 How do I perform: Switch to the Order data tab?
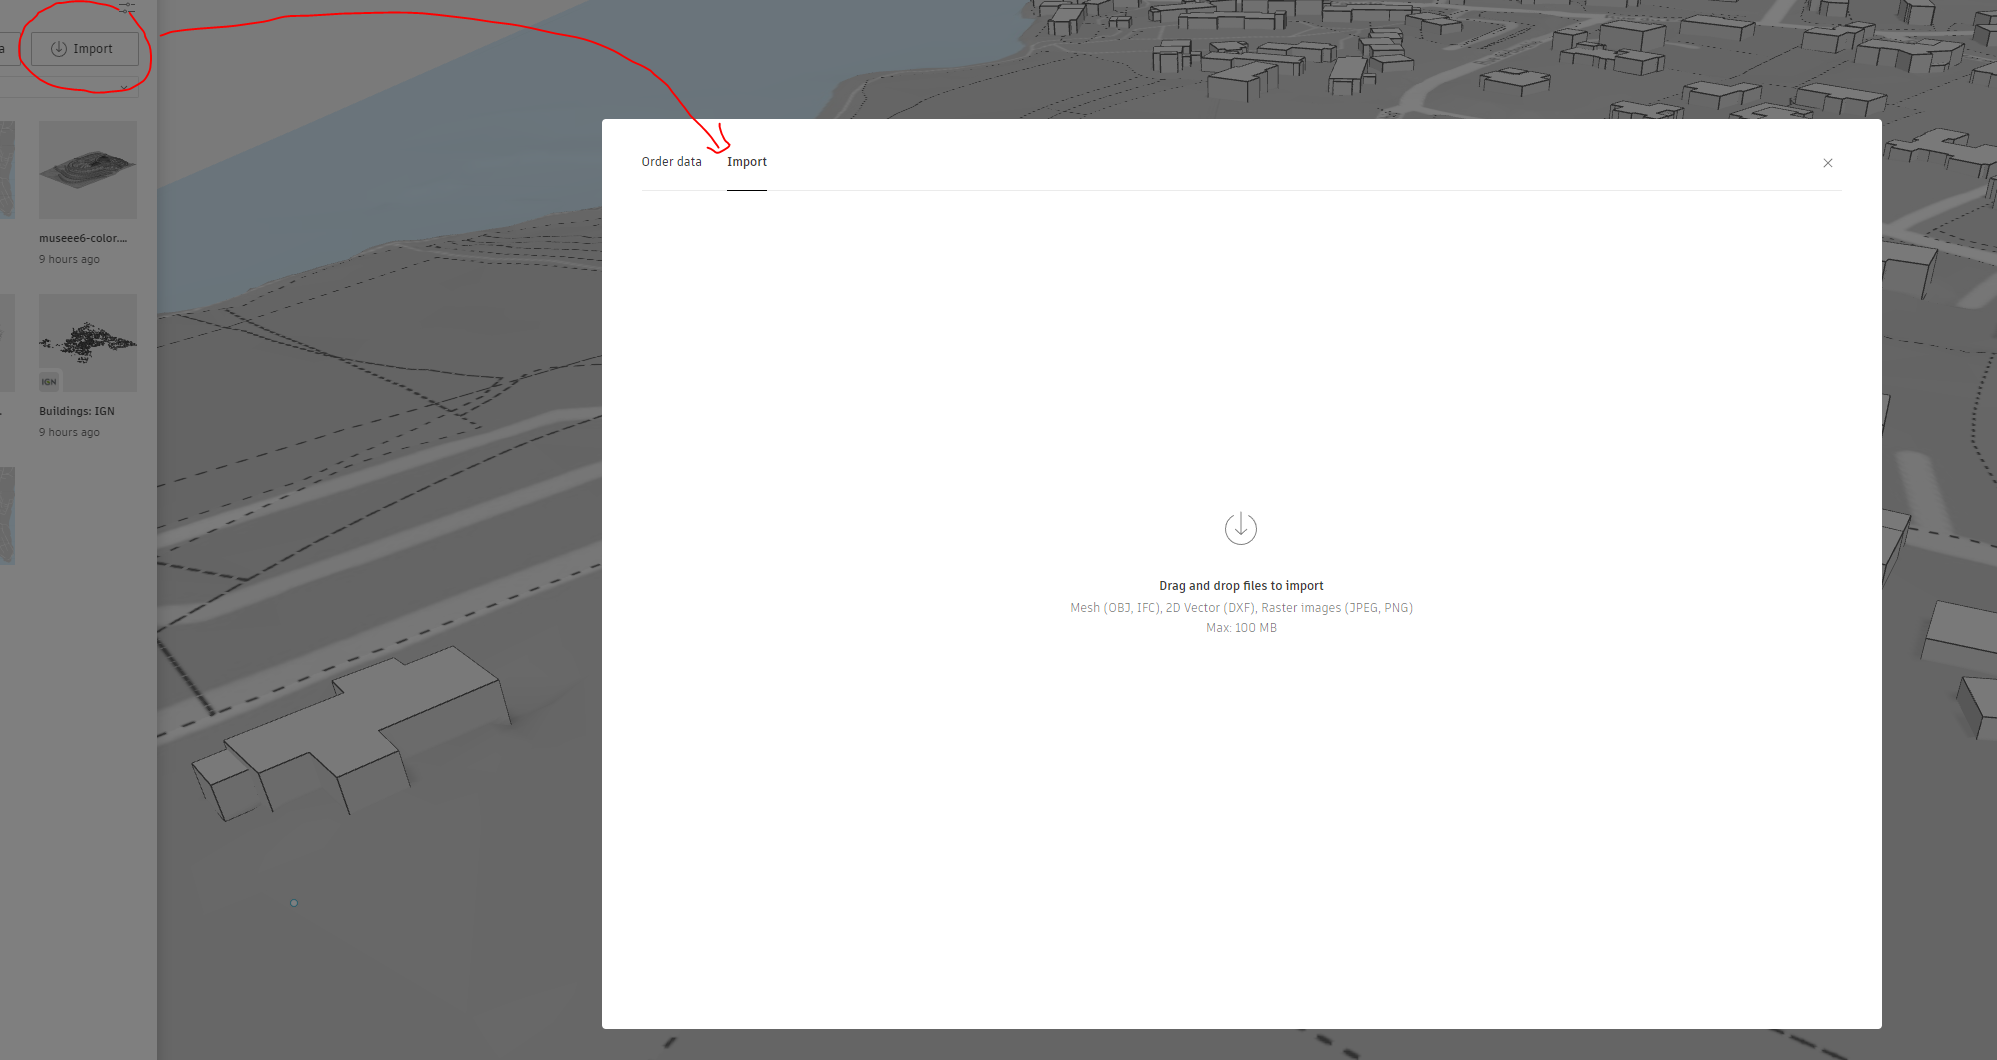[671, 162]
